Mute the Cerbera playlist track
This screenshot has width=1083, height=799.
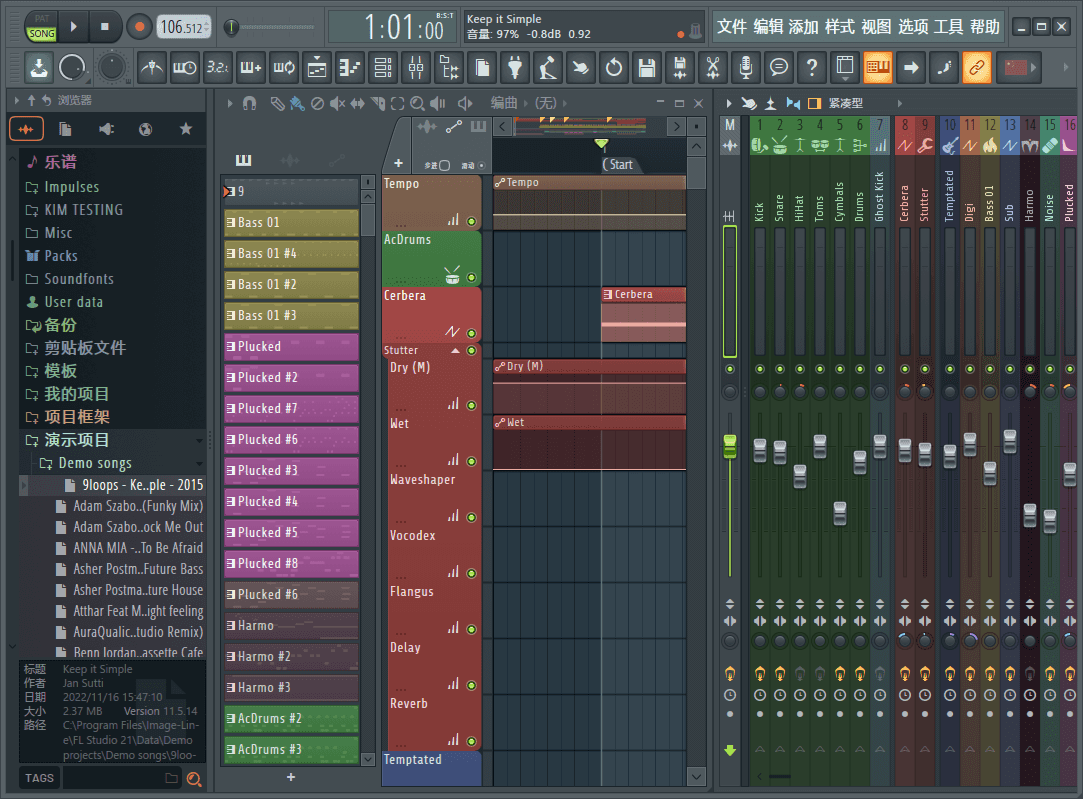point(472,333)
